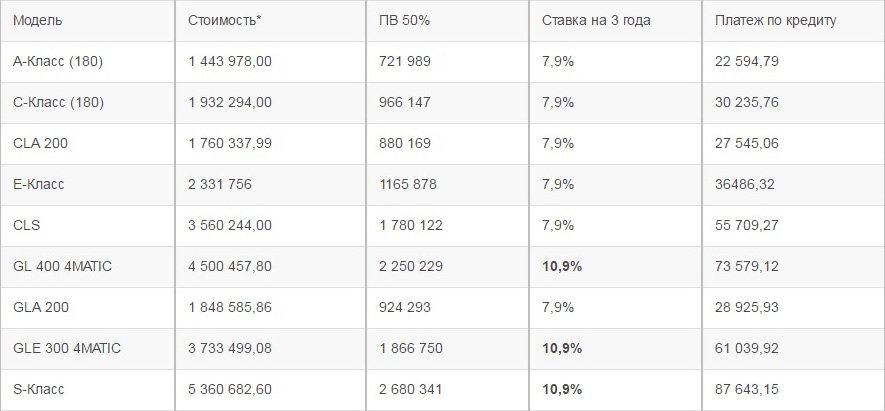The height and width of the screenshot is (411, 885).
Task: Click the price 1 443 978,00
Action: [229, 61]
